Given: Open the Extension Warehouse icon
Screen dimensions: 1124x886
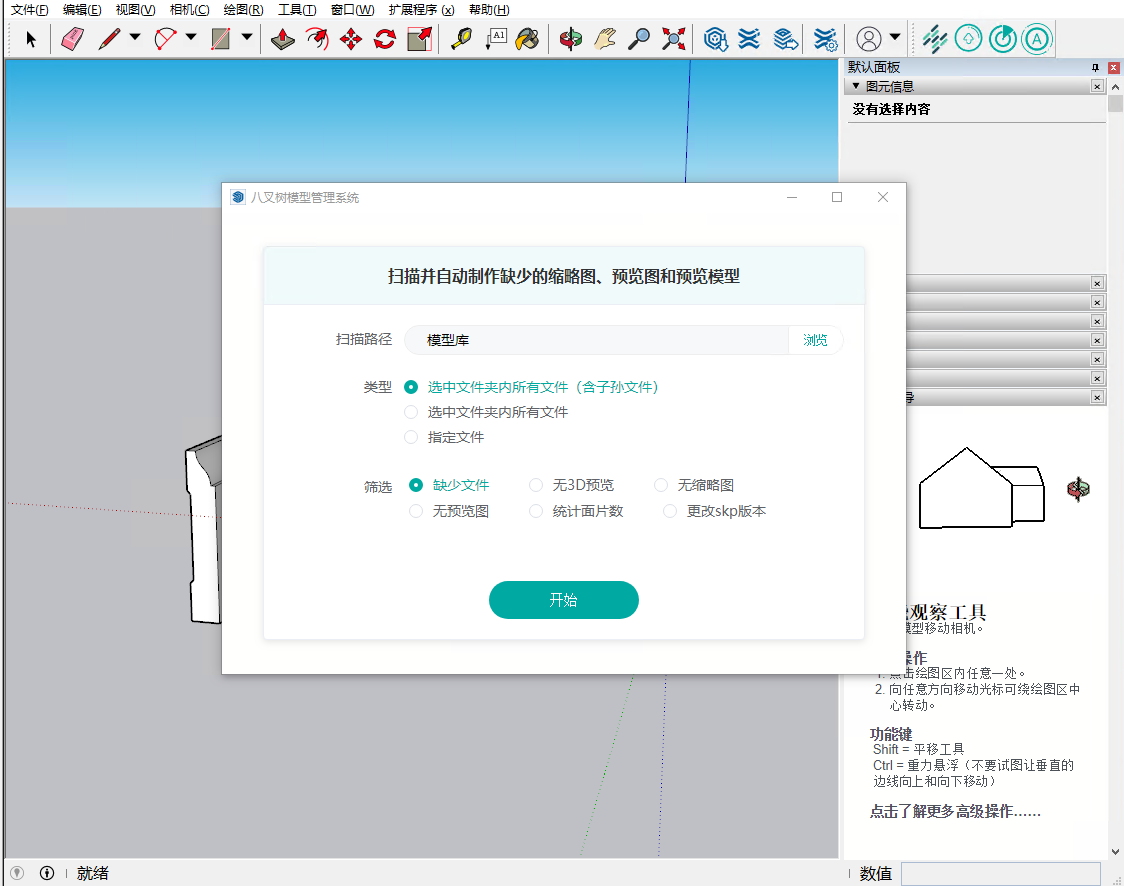Looking at the screenshot, I should 749,39.
